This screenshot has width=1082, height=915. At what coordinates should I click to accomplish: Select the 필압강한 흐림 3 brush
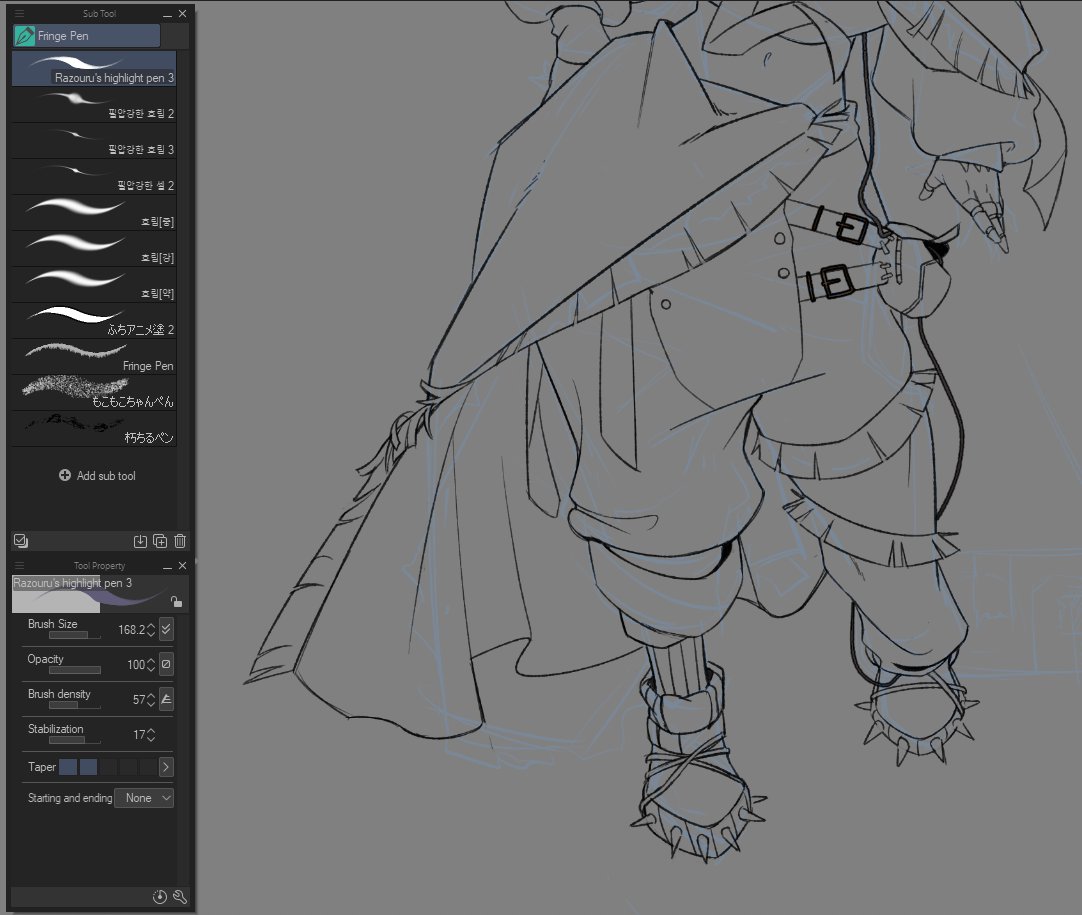94,141
